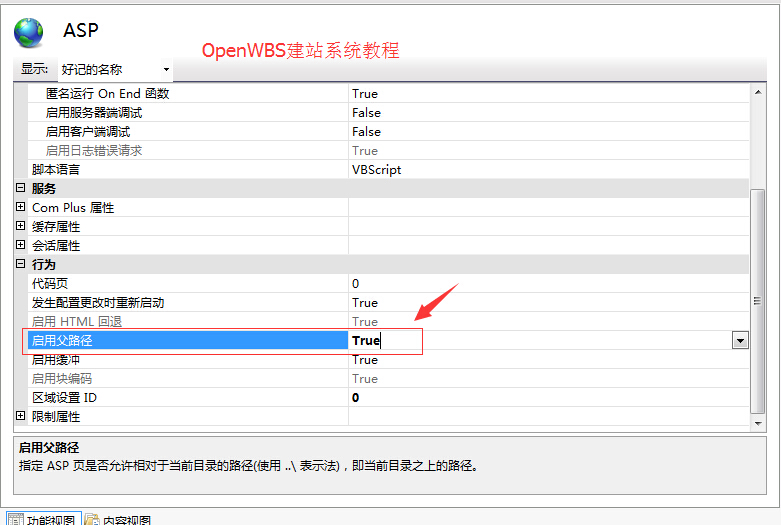Screen dimensions: 781x525
Task: Select the 发生配置更改时重新启动 True value
Action: 365,303
